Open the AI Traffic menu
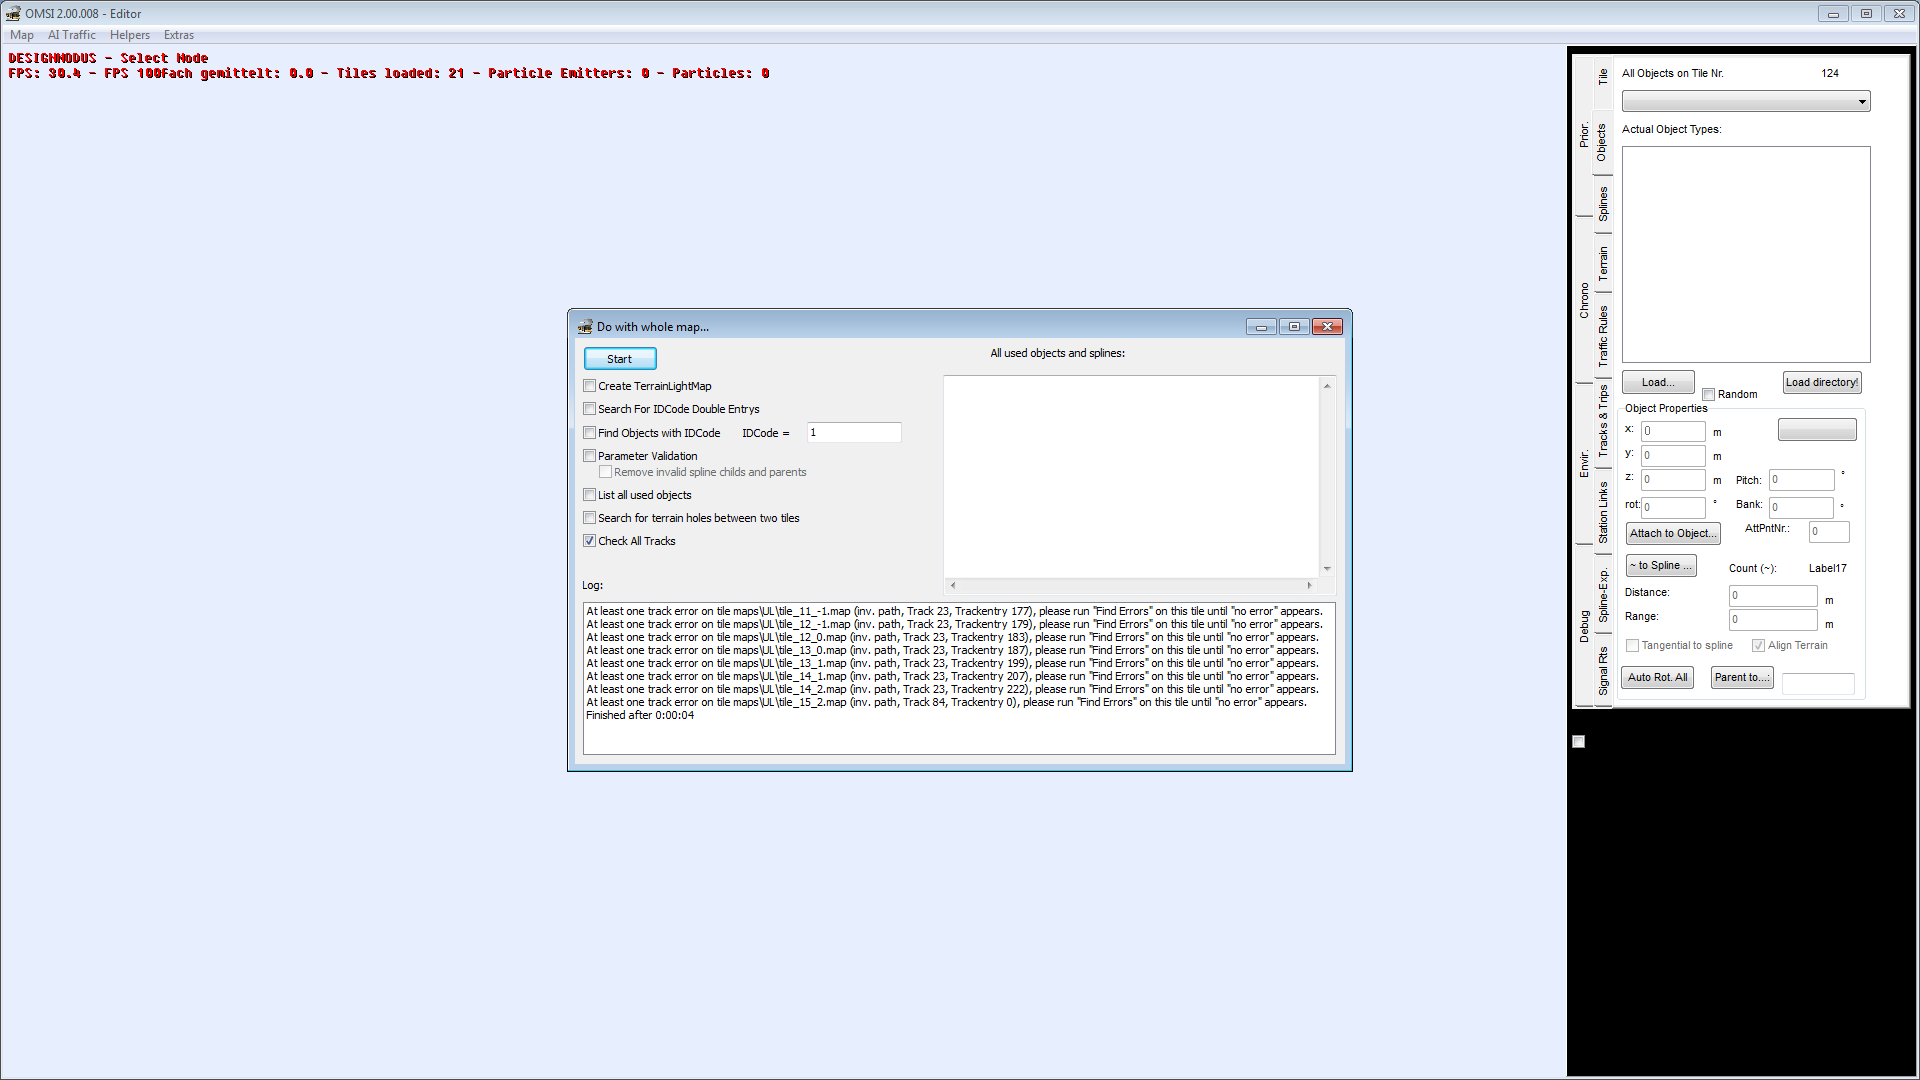1920x1080 pixels. (x=72, y=35)
